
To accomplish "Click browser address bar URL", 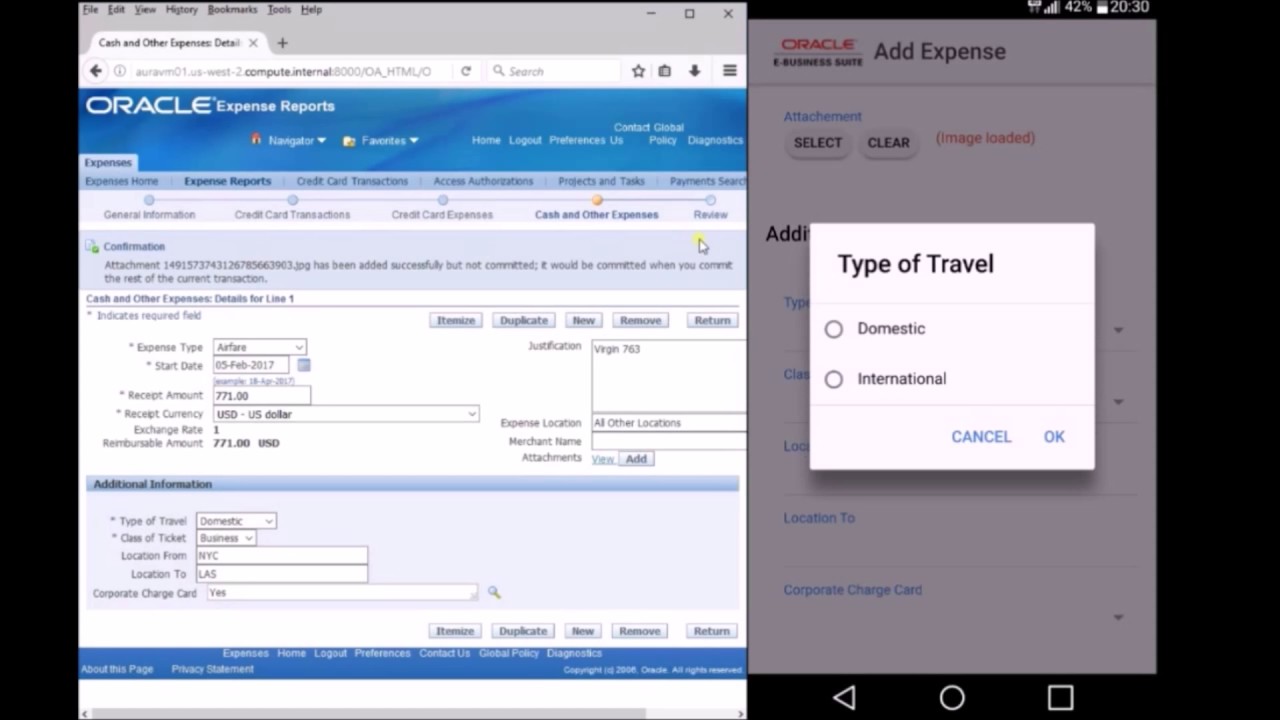I will (x=283, y=71).
